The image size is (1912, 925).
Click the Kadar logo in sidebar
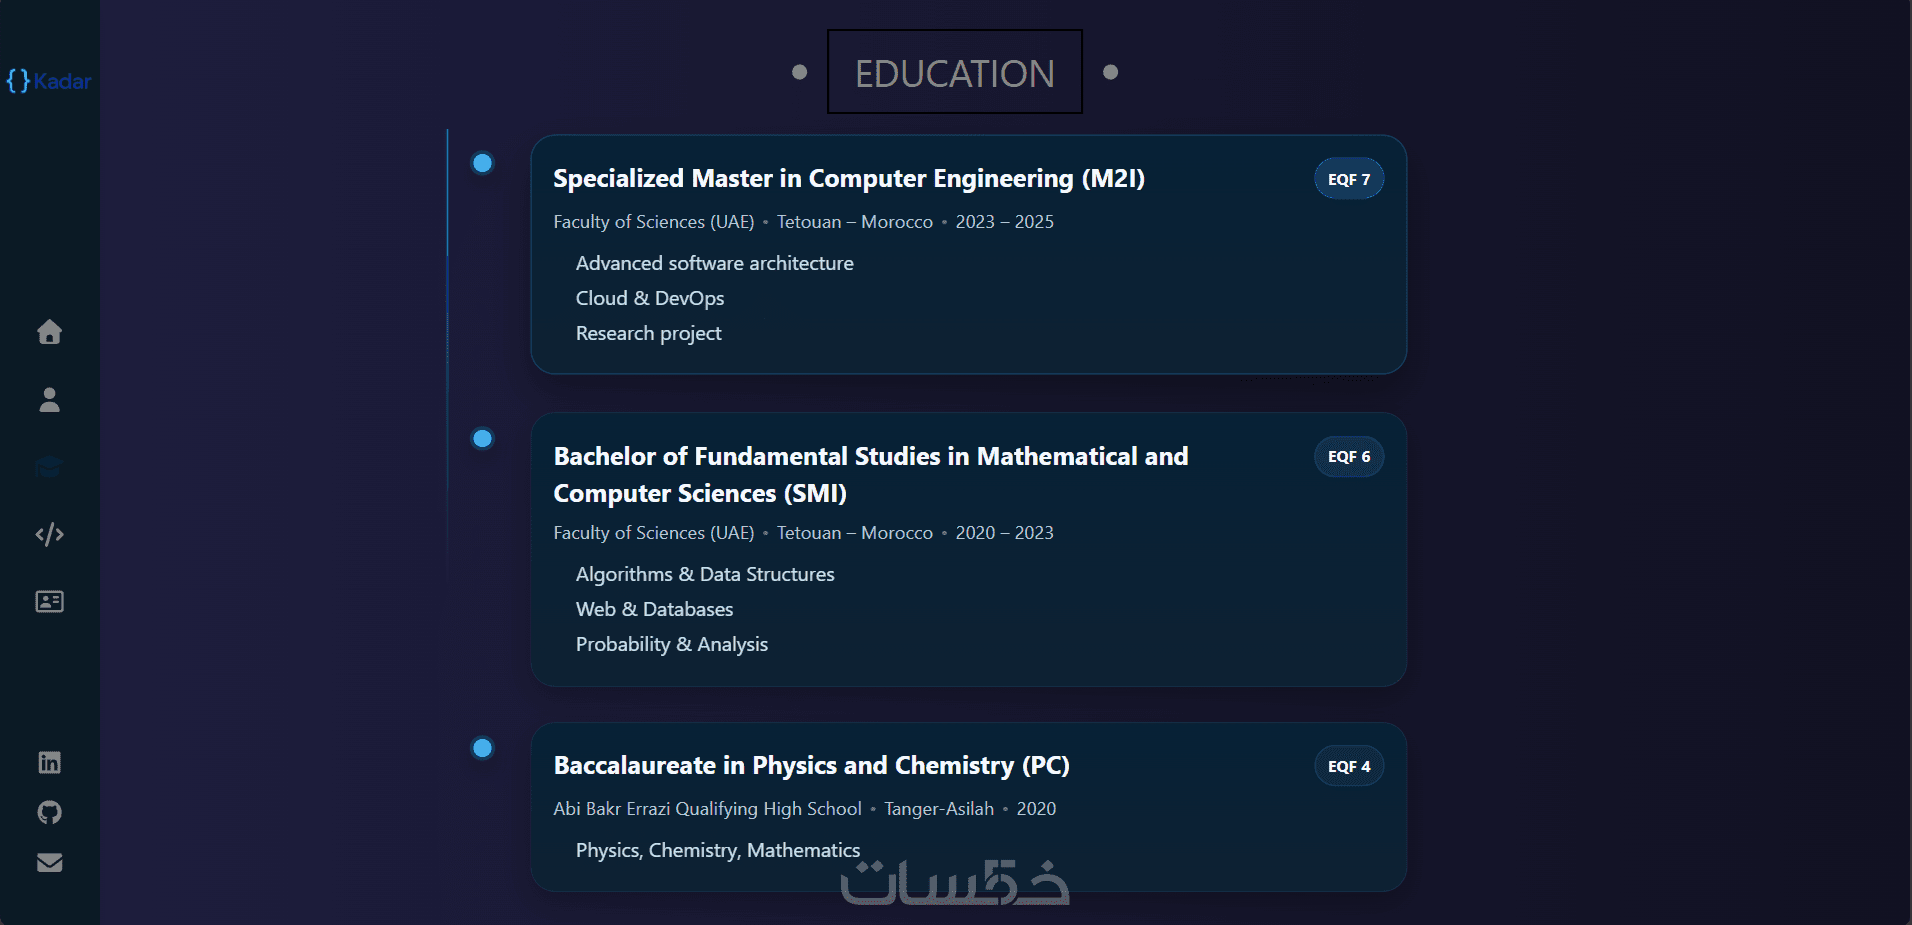coord(49,81)
